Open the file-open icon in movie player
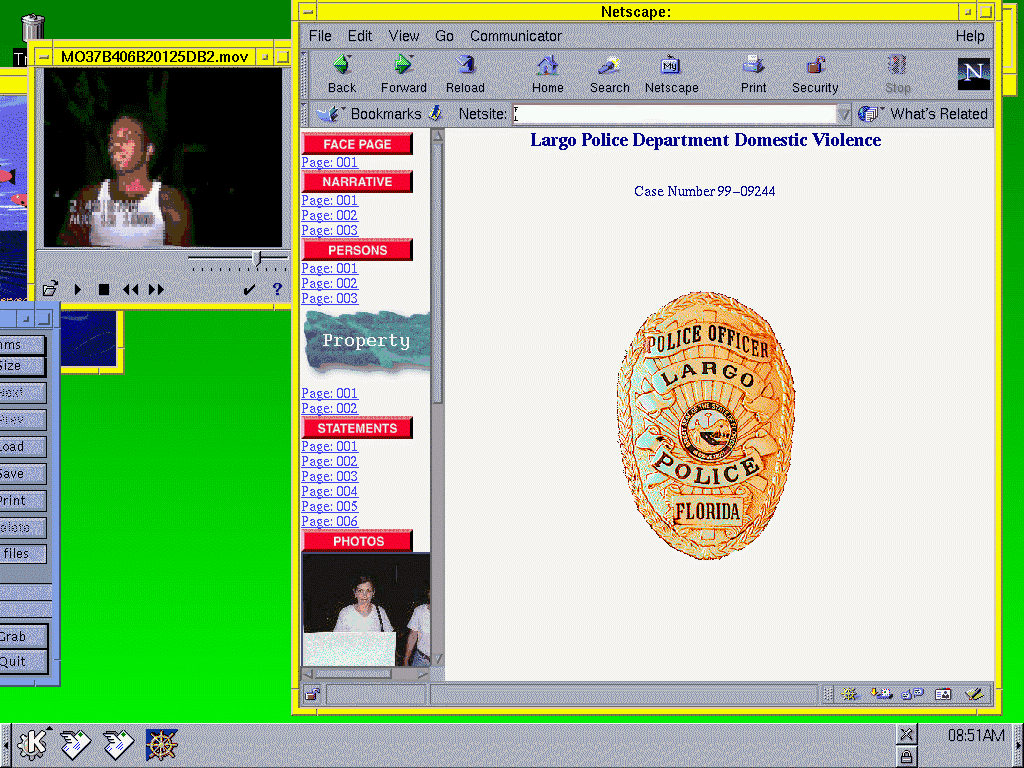1024x768 pixels. click(50, 290)
